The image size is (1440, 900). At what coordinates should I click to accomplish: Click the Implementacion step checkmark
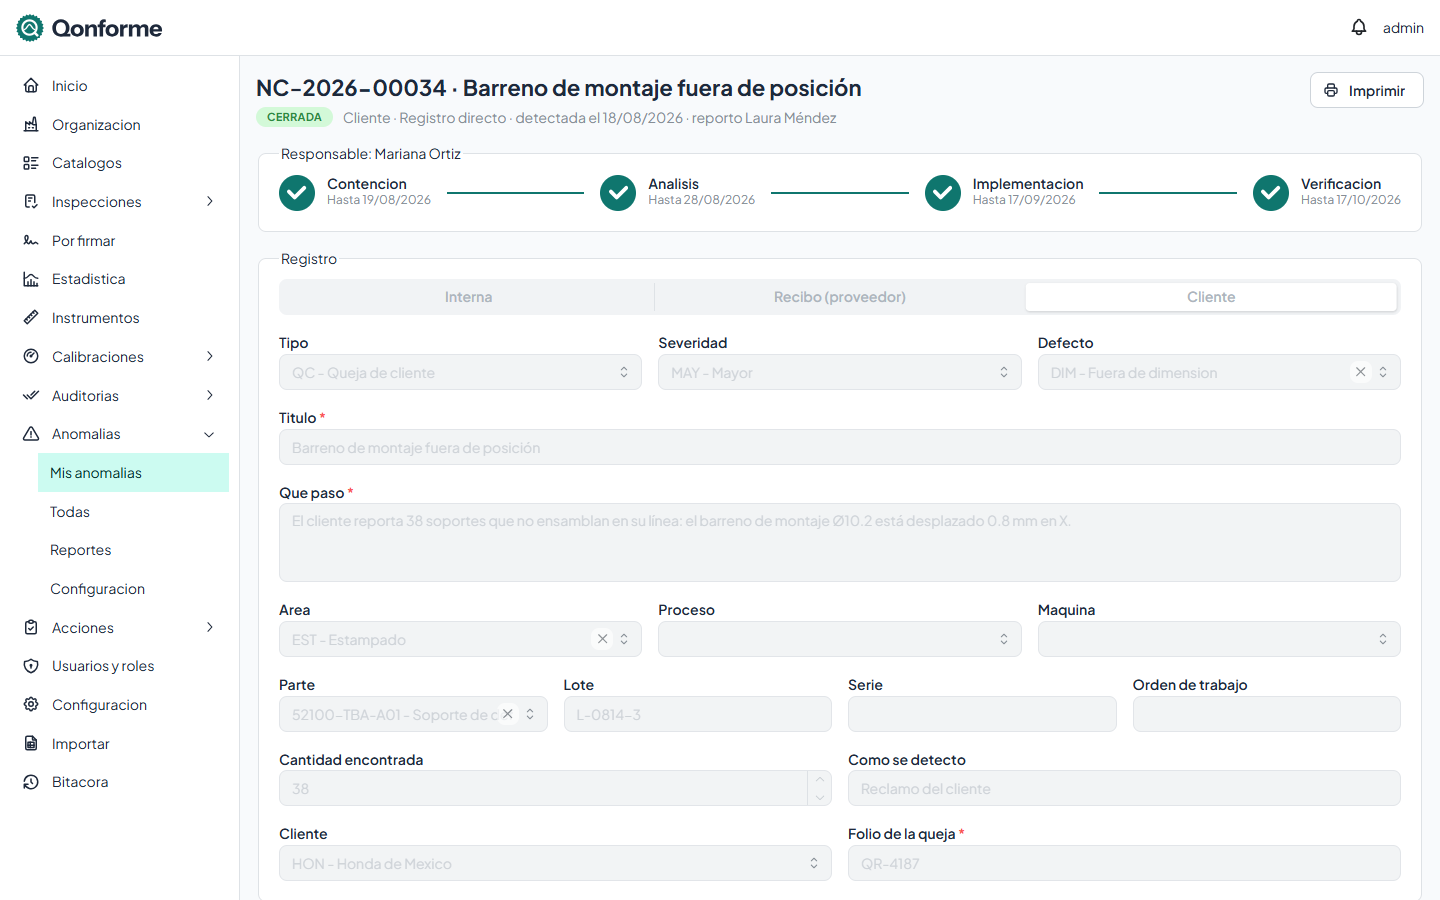coord(943,193)
